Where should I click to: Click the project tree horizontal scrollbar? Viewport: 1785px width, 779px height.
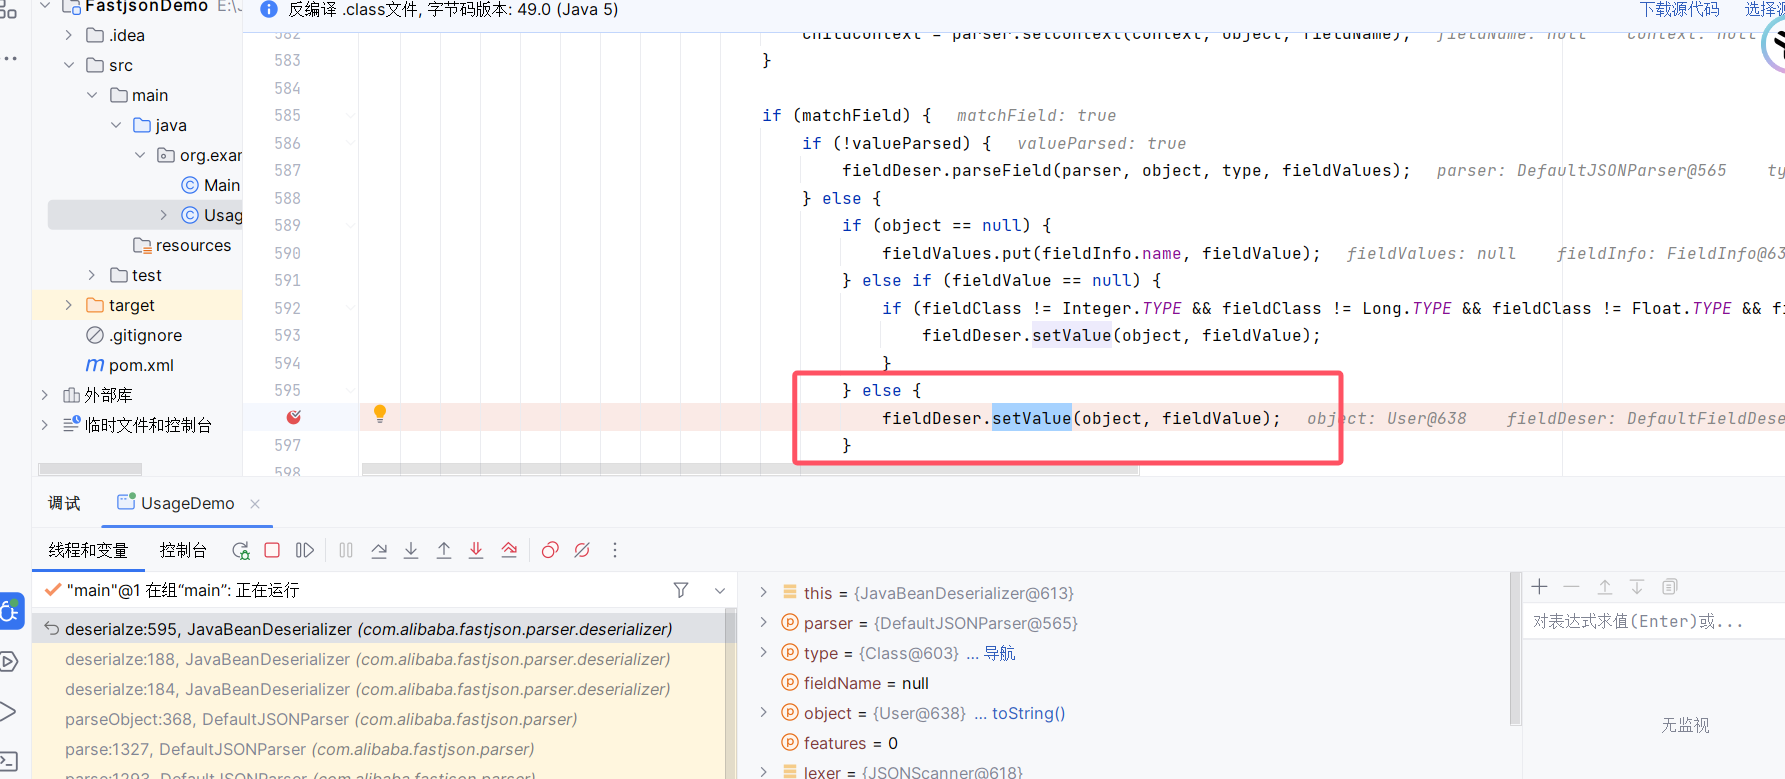click(x=90, y=469)
